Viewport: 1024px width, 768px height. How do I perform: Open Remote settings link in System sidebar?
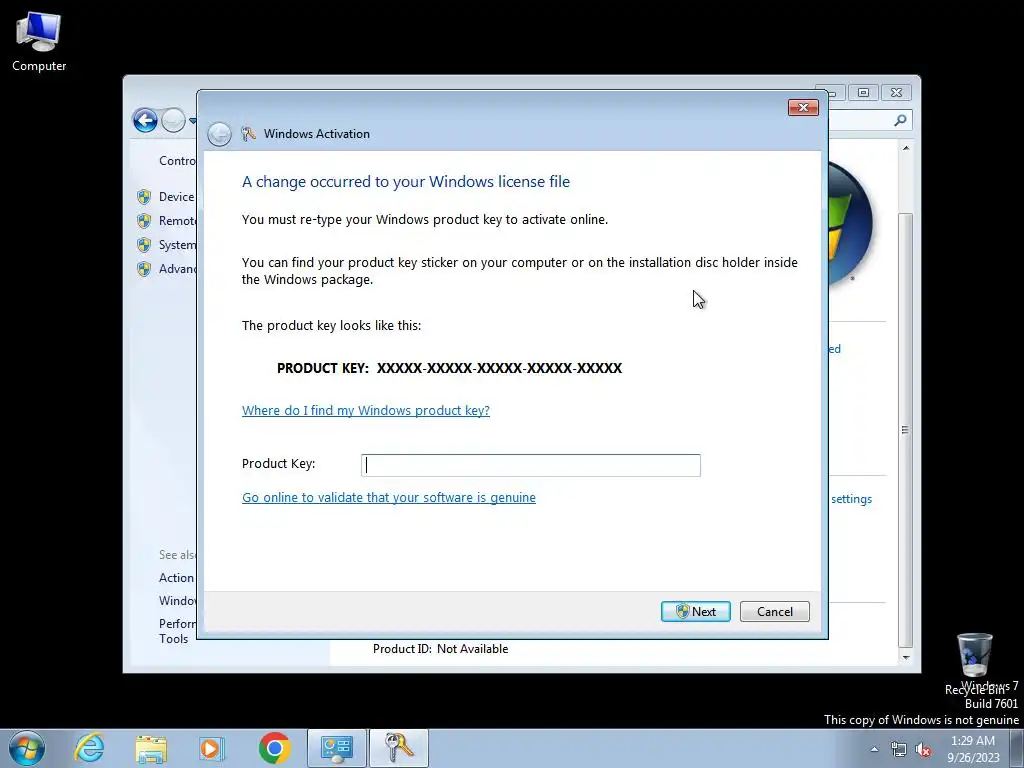177,221
